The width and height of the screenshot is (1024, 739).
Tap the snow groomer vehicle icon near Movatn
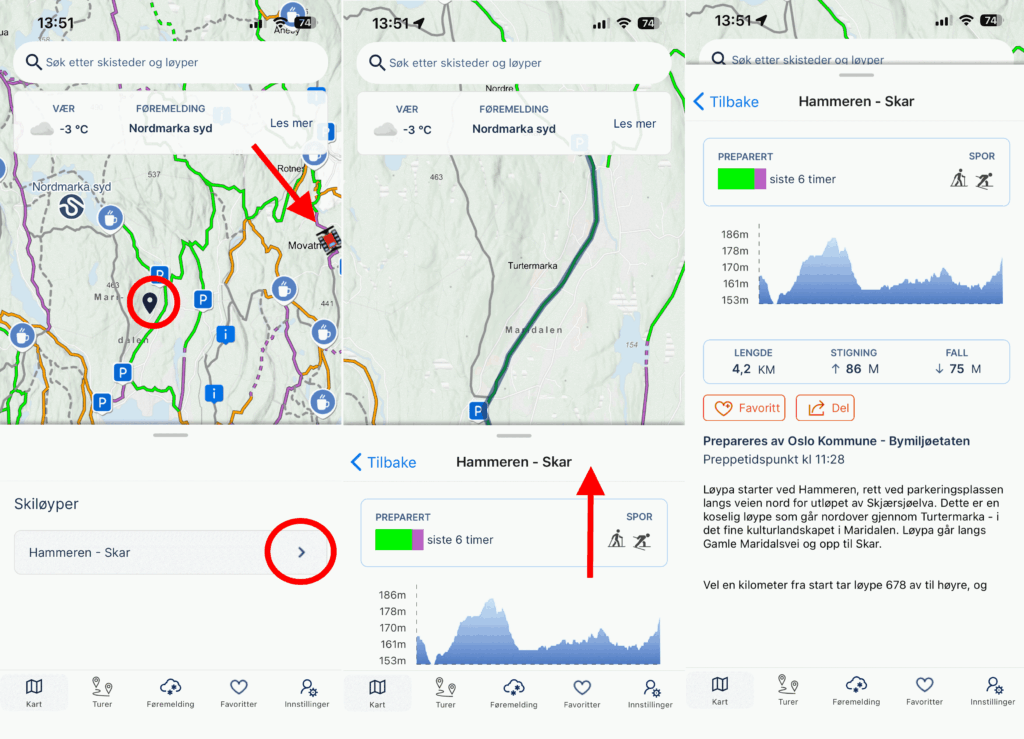coord(328,241)
